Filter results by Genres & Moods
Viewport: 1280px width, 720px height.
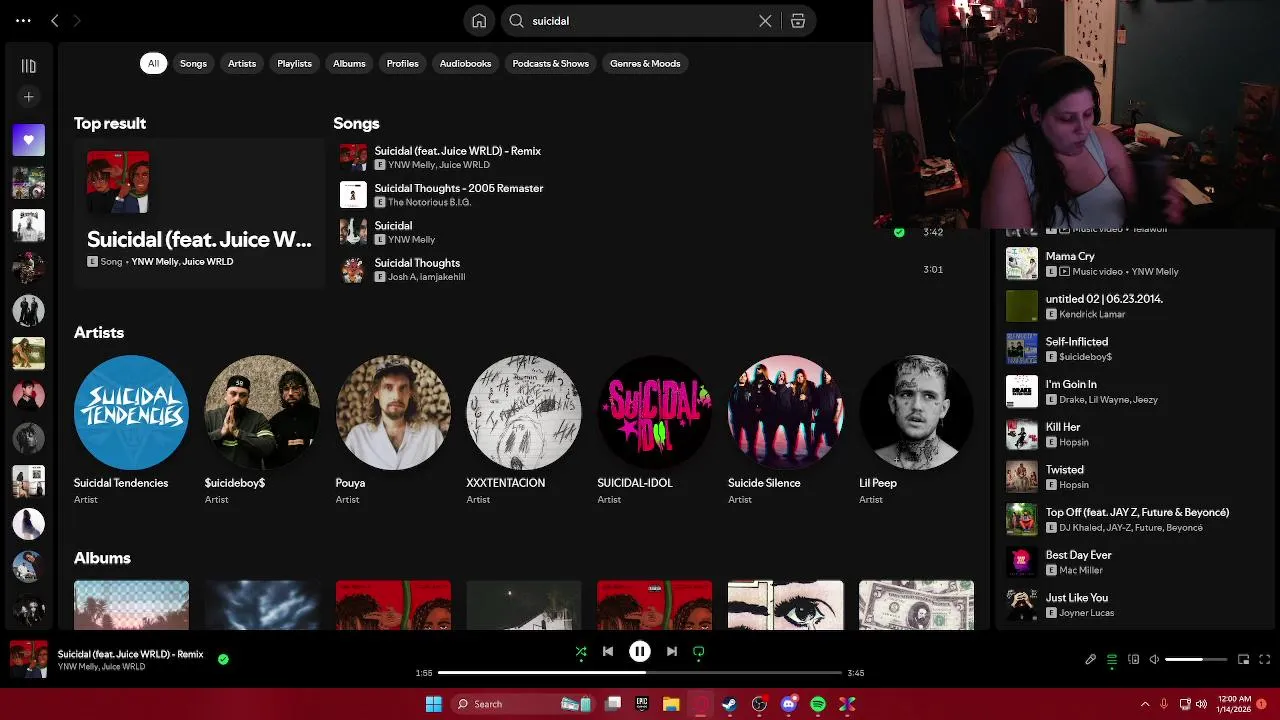click(x=645, y=63)
